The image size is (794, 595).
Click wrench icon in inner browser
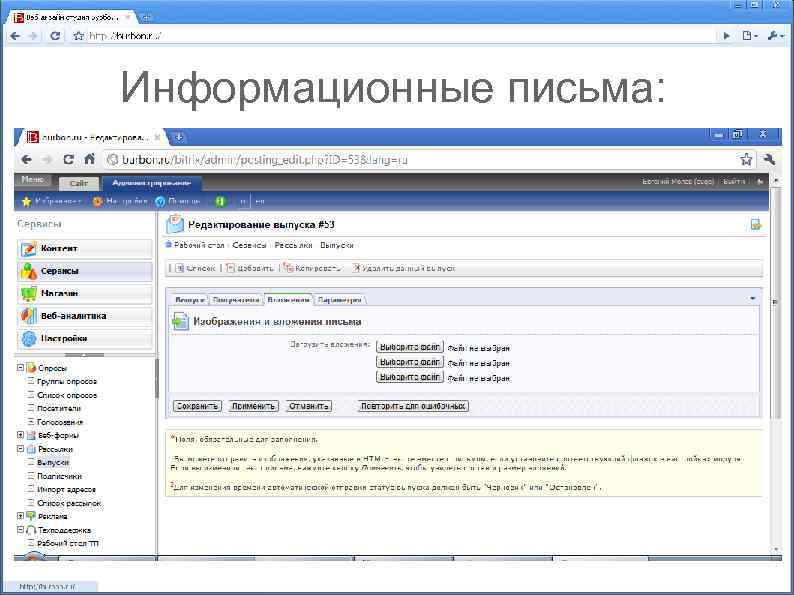pos(769,160)
